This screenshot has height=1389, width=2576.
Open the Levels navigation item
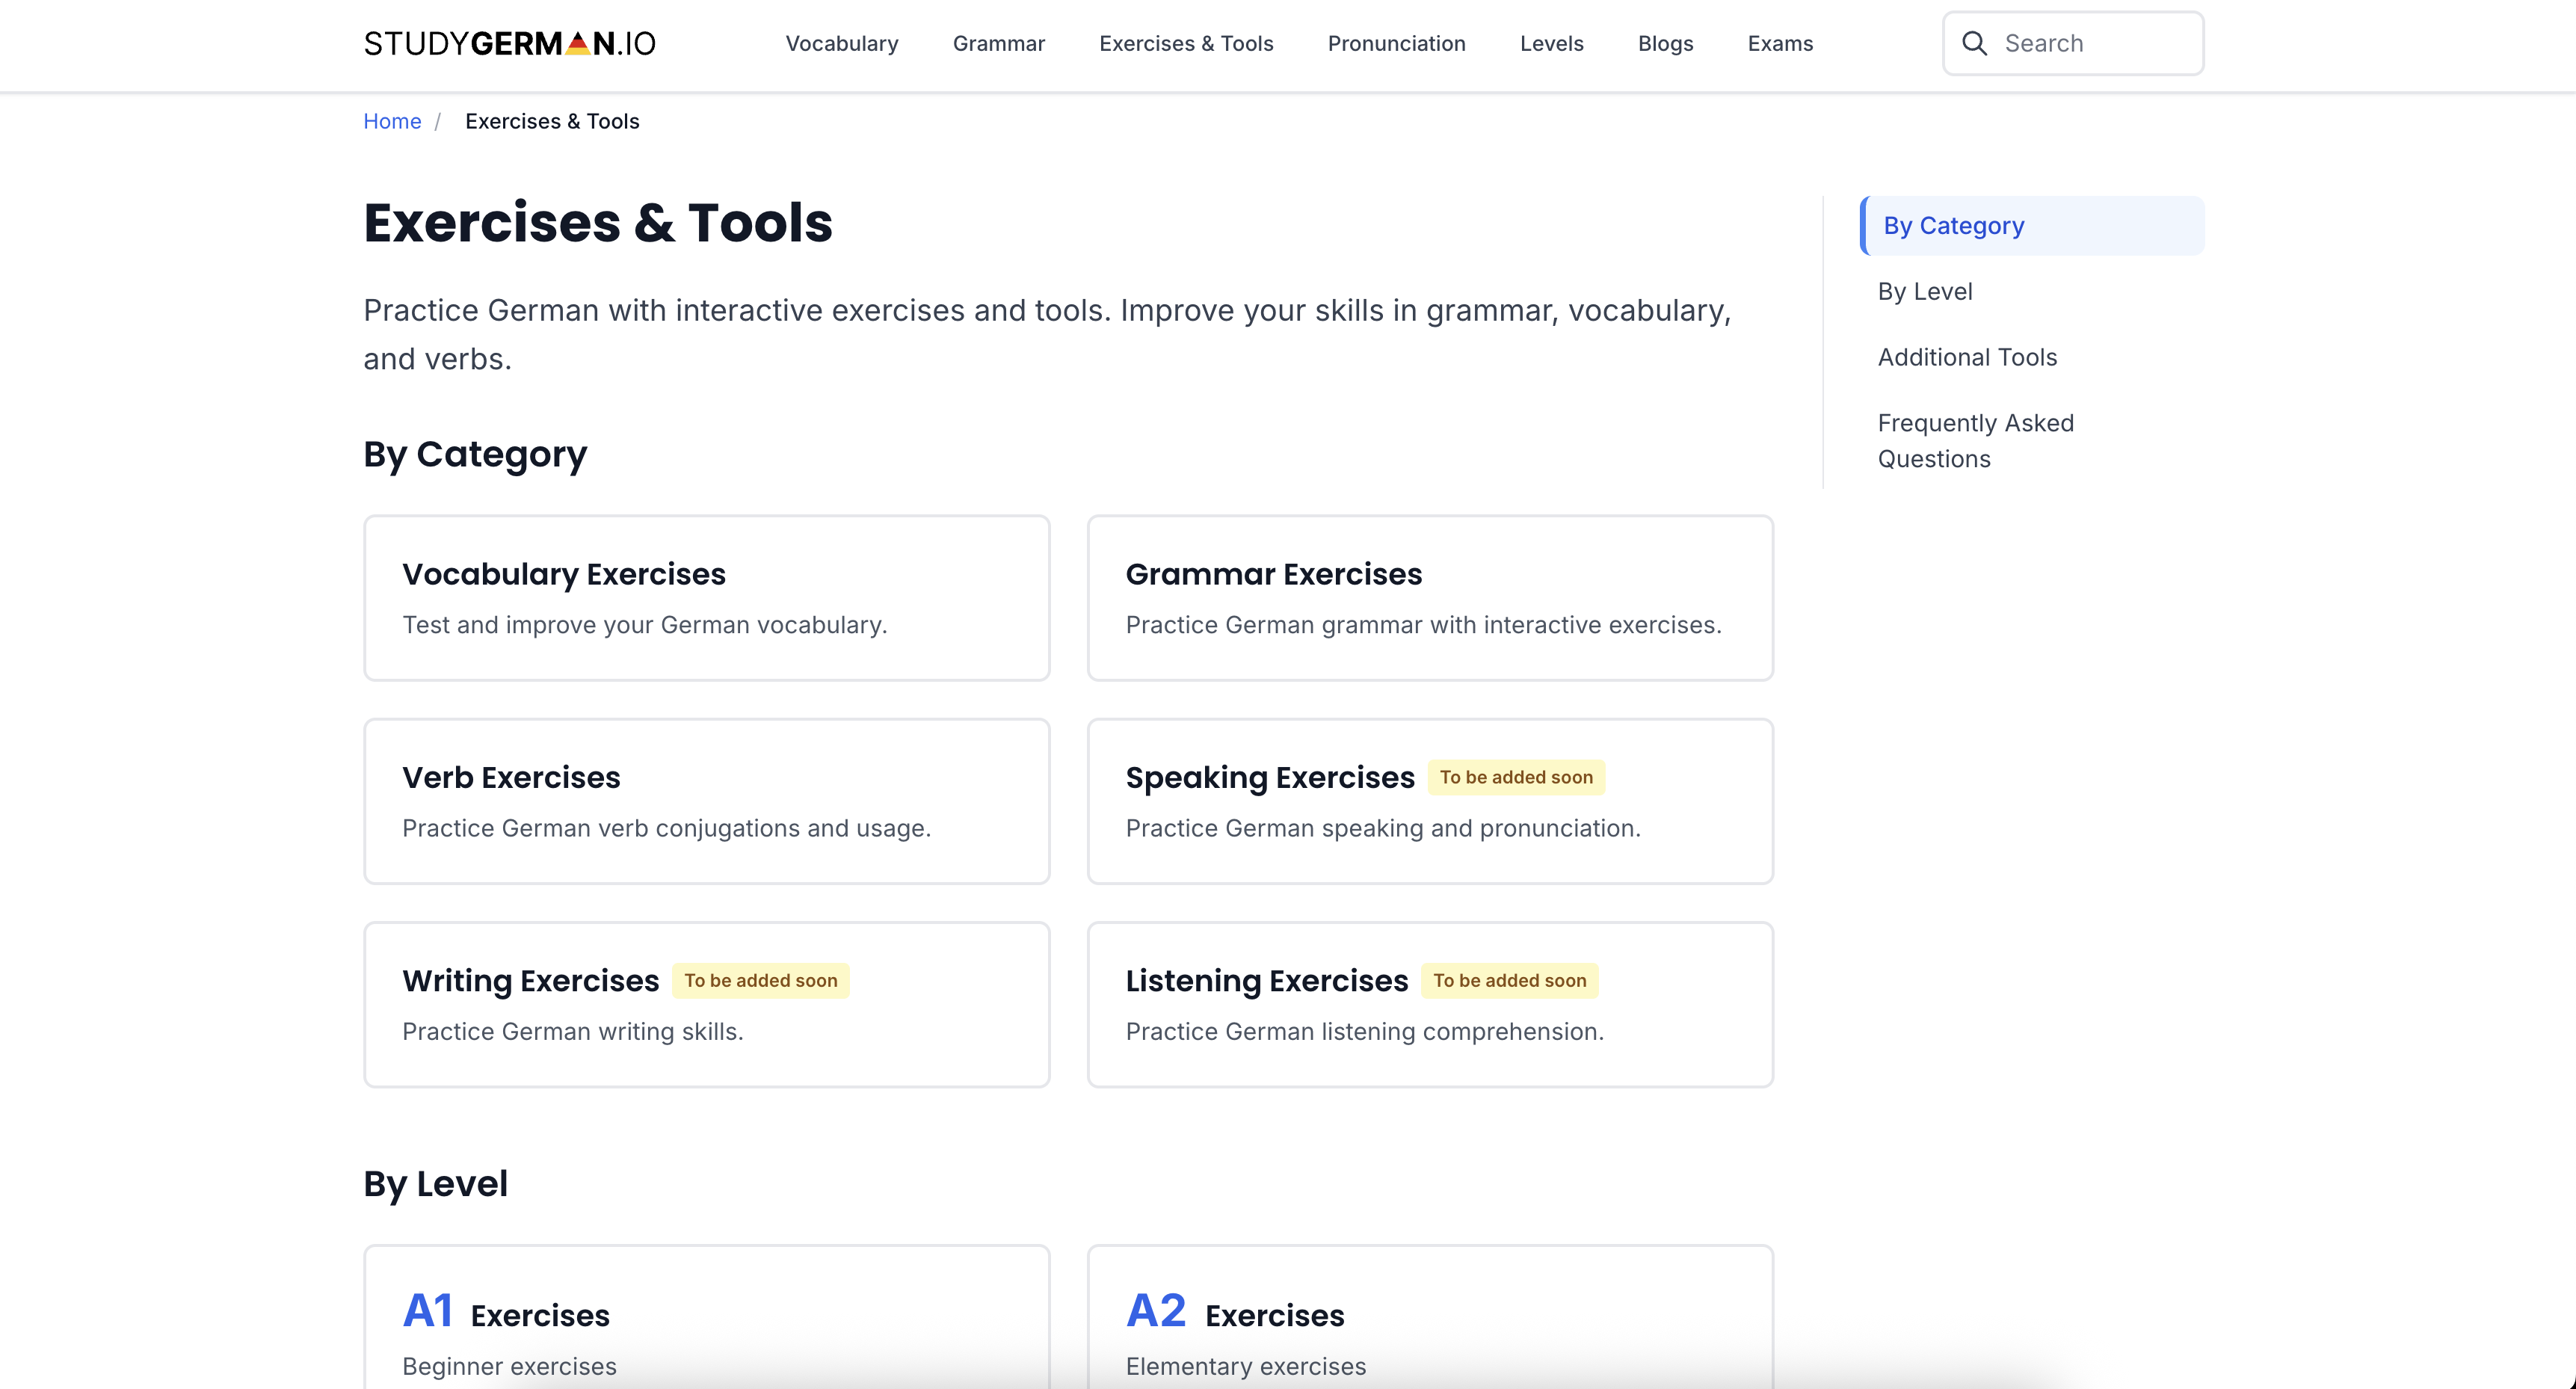(1552, 43)
